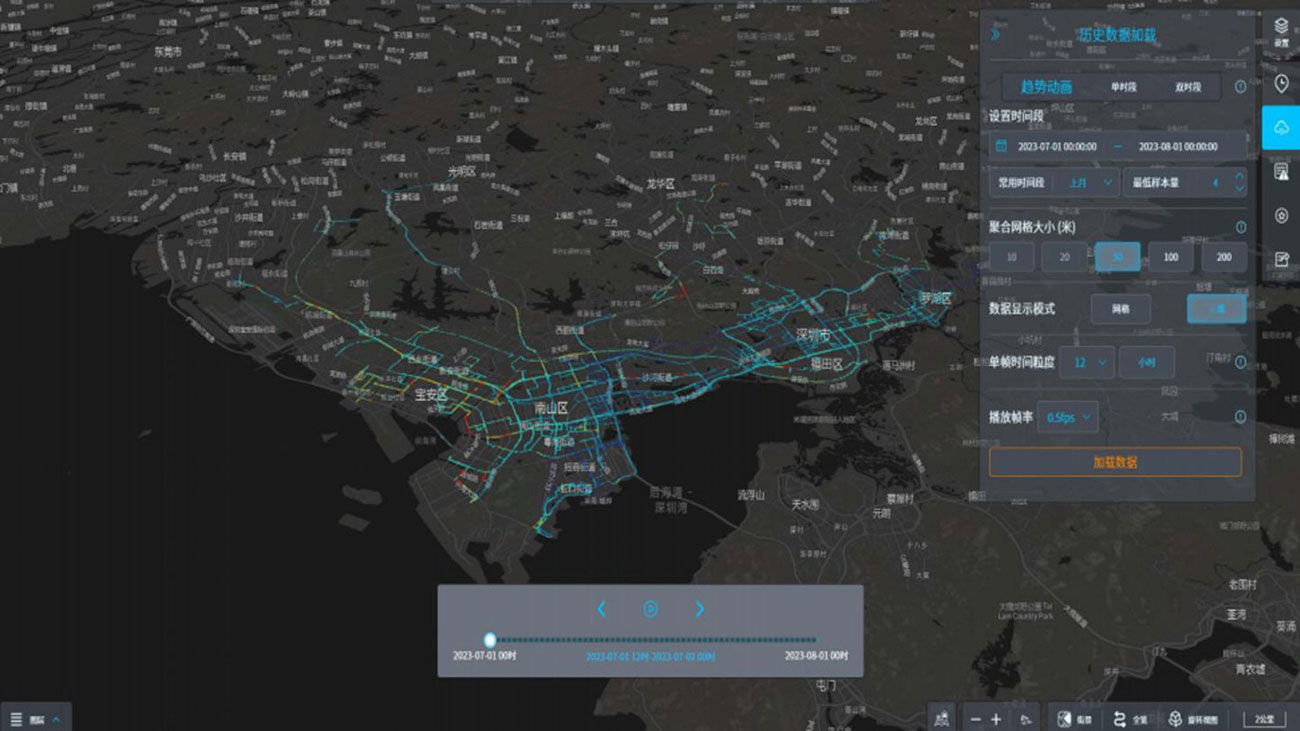1300x731 pixels.
Task: Select the cloud history data sidebar icon
Action: point(1281,128)
